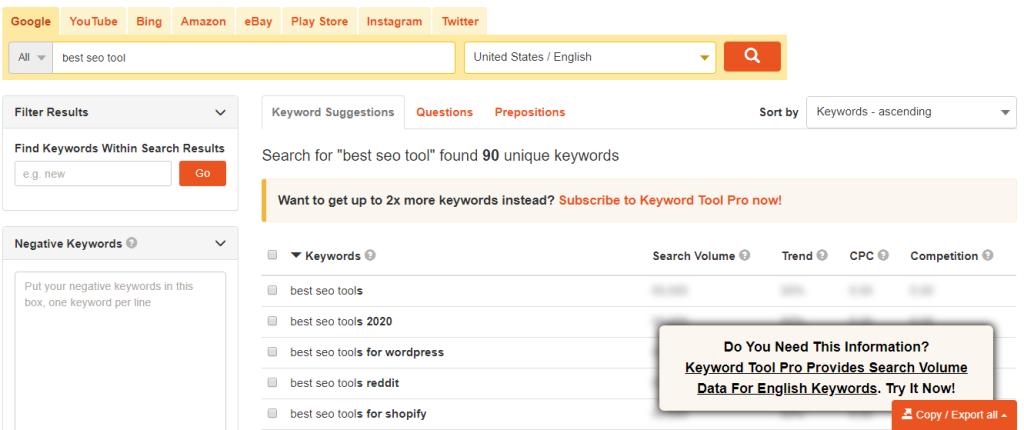The image size is (1024, 430).
Task: Check the 'best seo tools 2020' row
Action: [272, 322]
